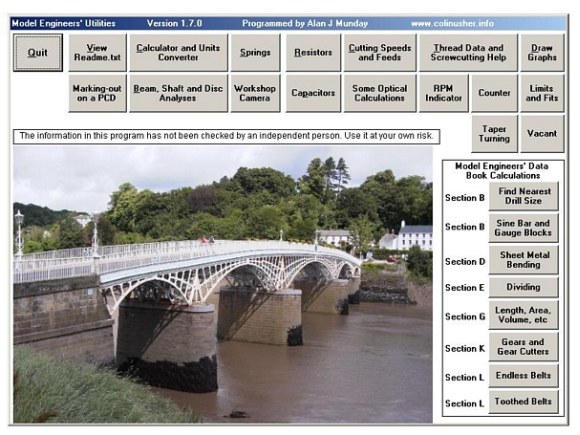The width and height of the screenshot is (580, 435).
Task: Open View Readme.txt
Action: (97, 53)
